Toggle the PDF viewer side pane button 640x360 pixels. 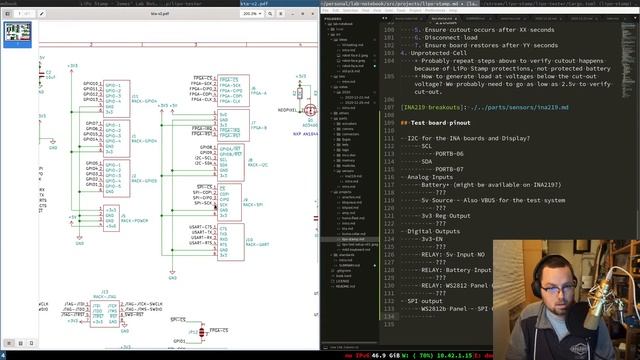click(x=7, y=13)
